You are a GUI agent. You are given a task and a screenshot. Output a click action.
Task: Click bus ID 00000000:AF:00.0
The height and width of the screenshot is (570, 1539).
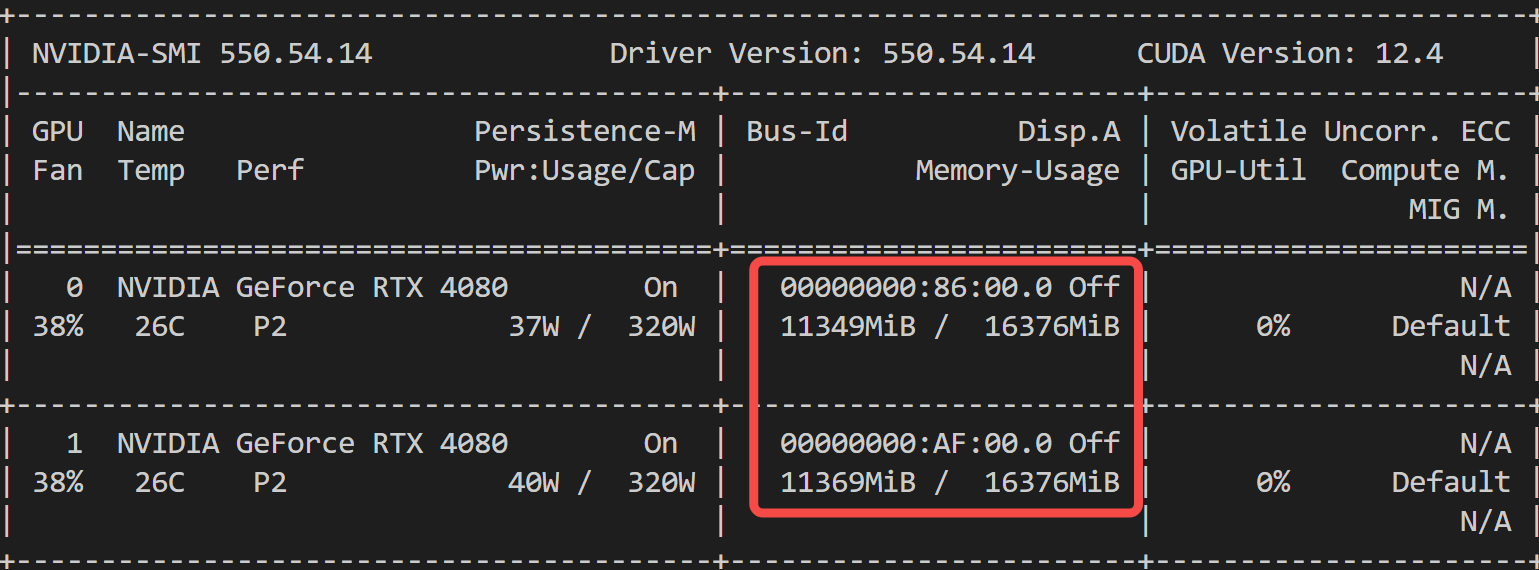coord(915,443)
